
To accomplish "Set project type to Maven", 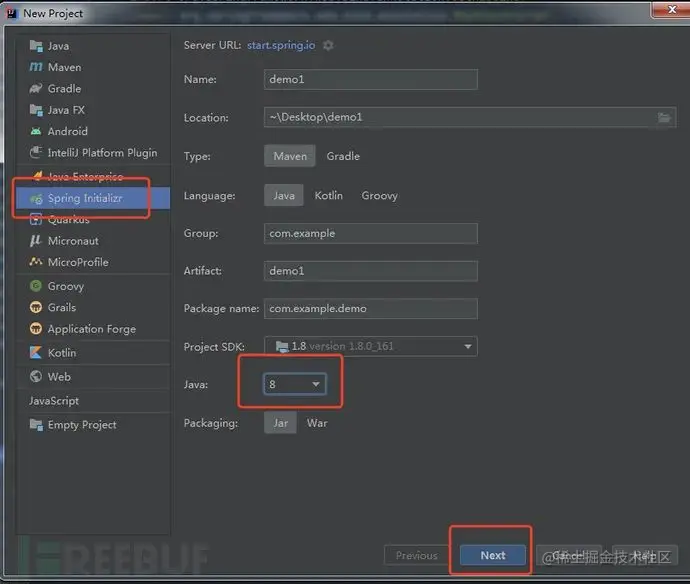I will pyautogui.click(x=290, y=156).
